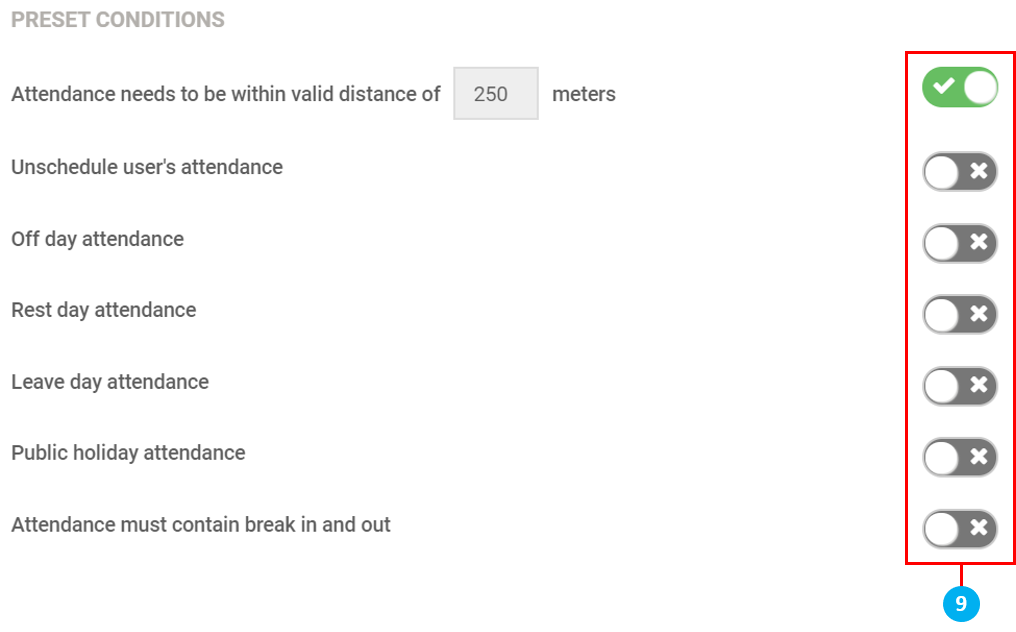Click the 'meters' unit text
Screen dimensions: 1016x632
[x=584, y=94]
